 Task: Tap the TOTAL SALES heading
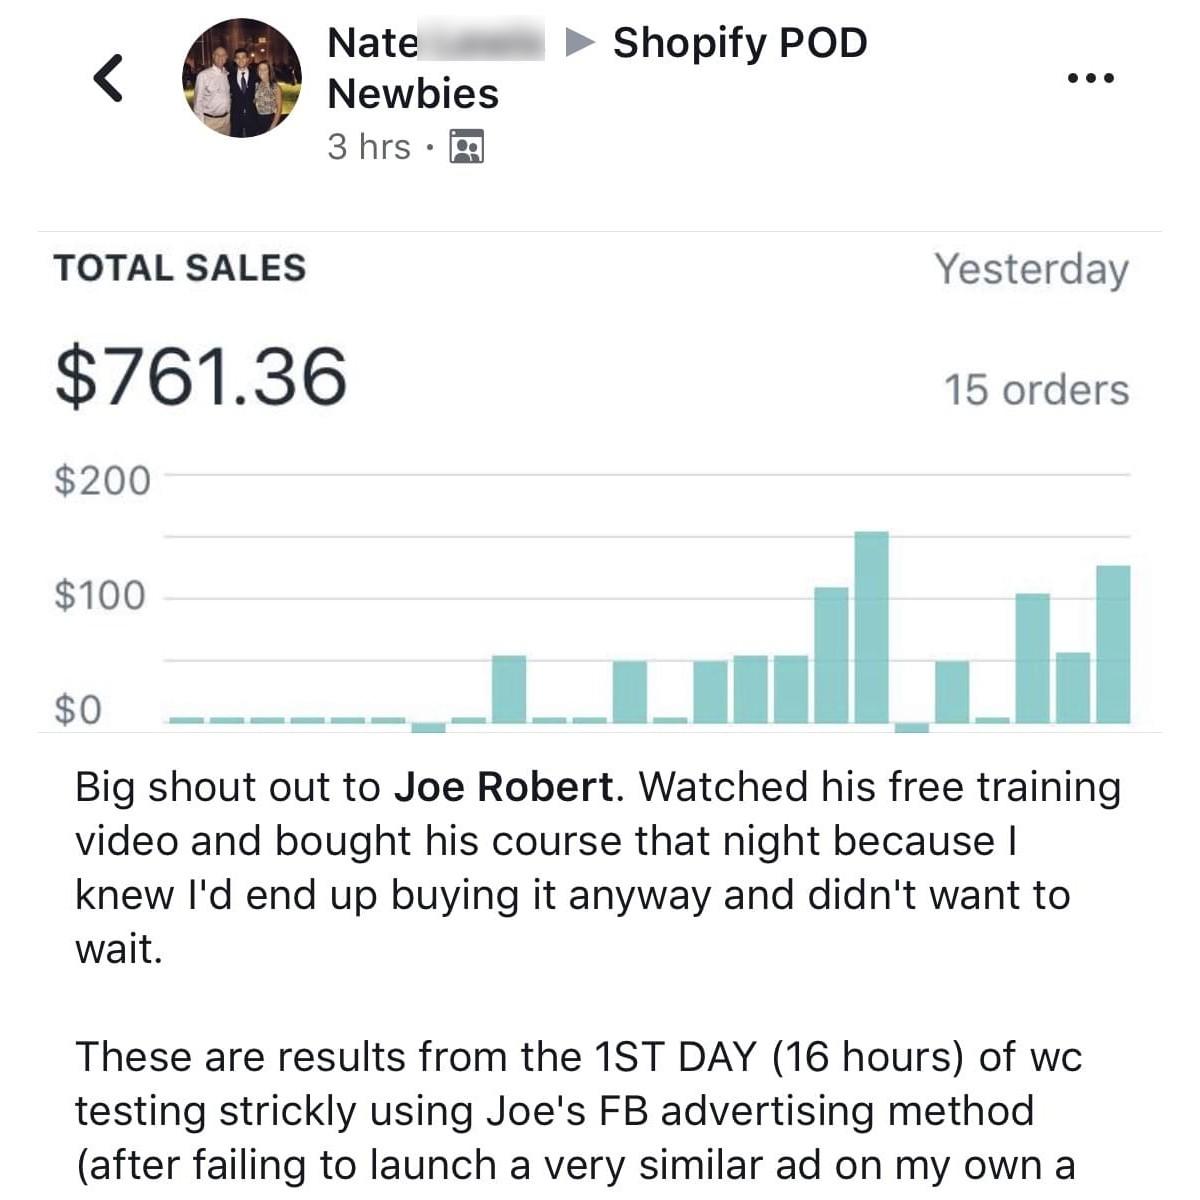pyautogui.click(x=180, y=268)
